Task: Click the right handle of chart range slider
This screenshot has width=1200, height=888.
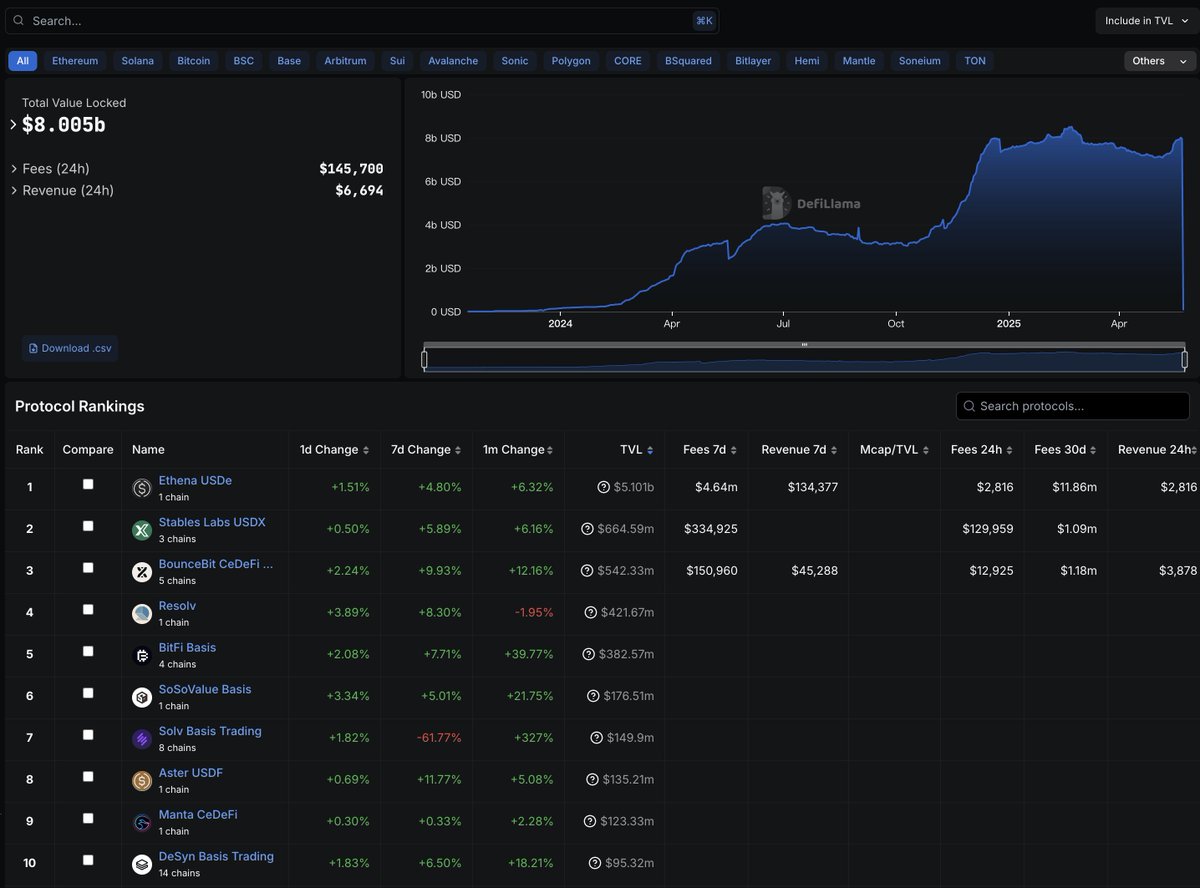Action: click(1185, 359)
